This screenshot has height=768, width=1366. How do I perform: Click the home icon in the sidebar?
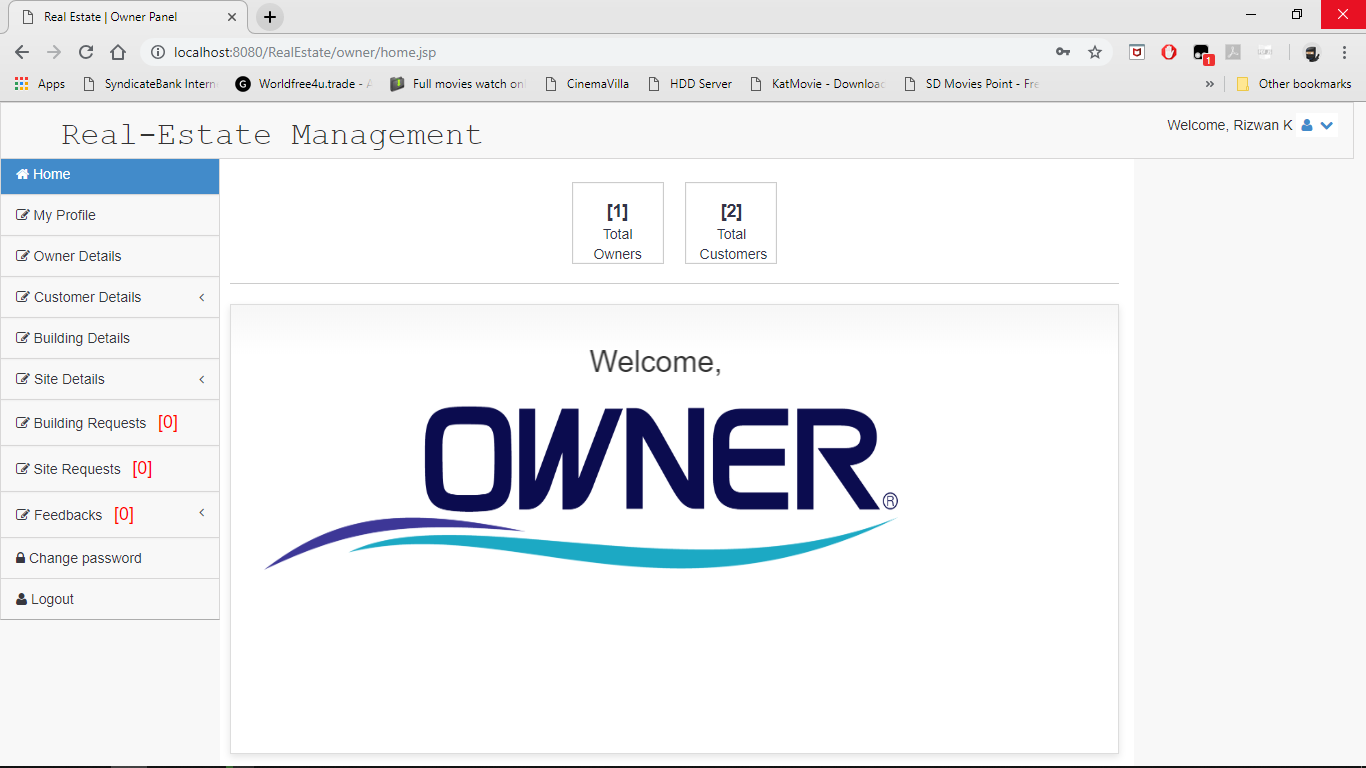point(23,174)
